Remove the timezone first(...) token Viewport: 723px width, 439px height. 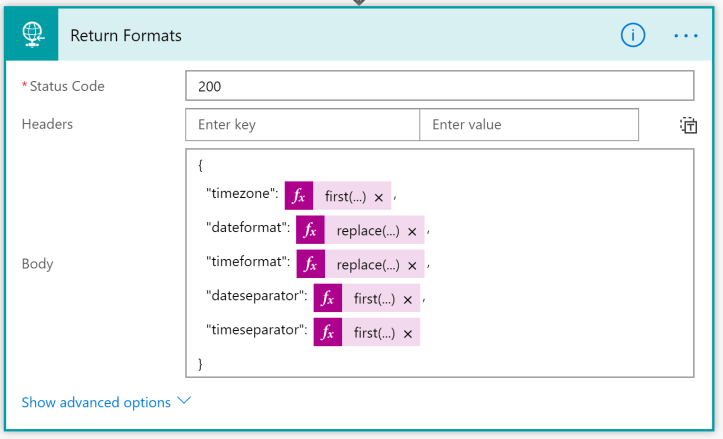[x=378, y=197]
